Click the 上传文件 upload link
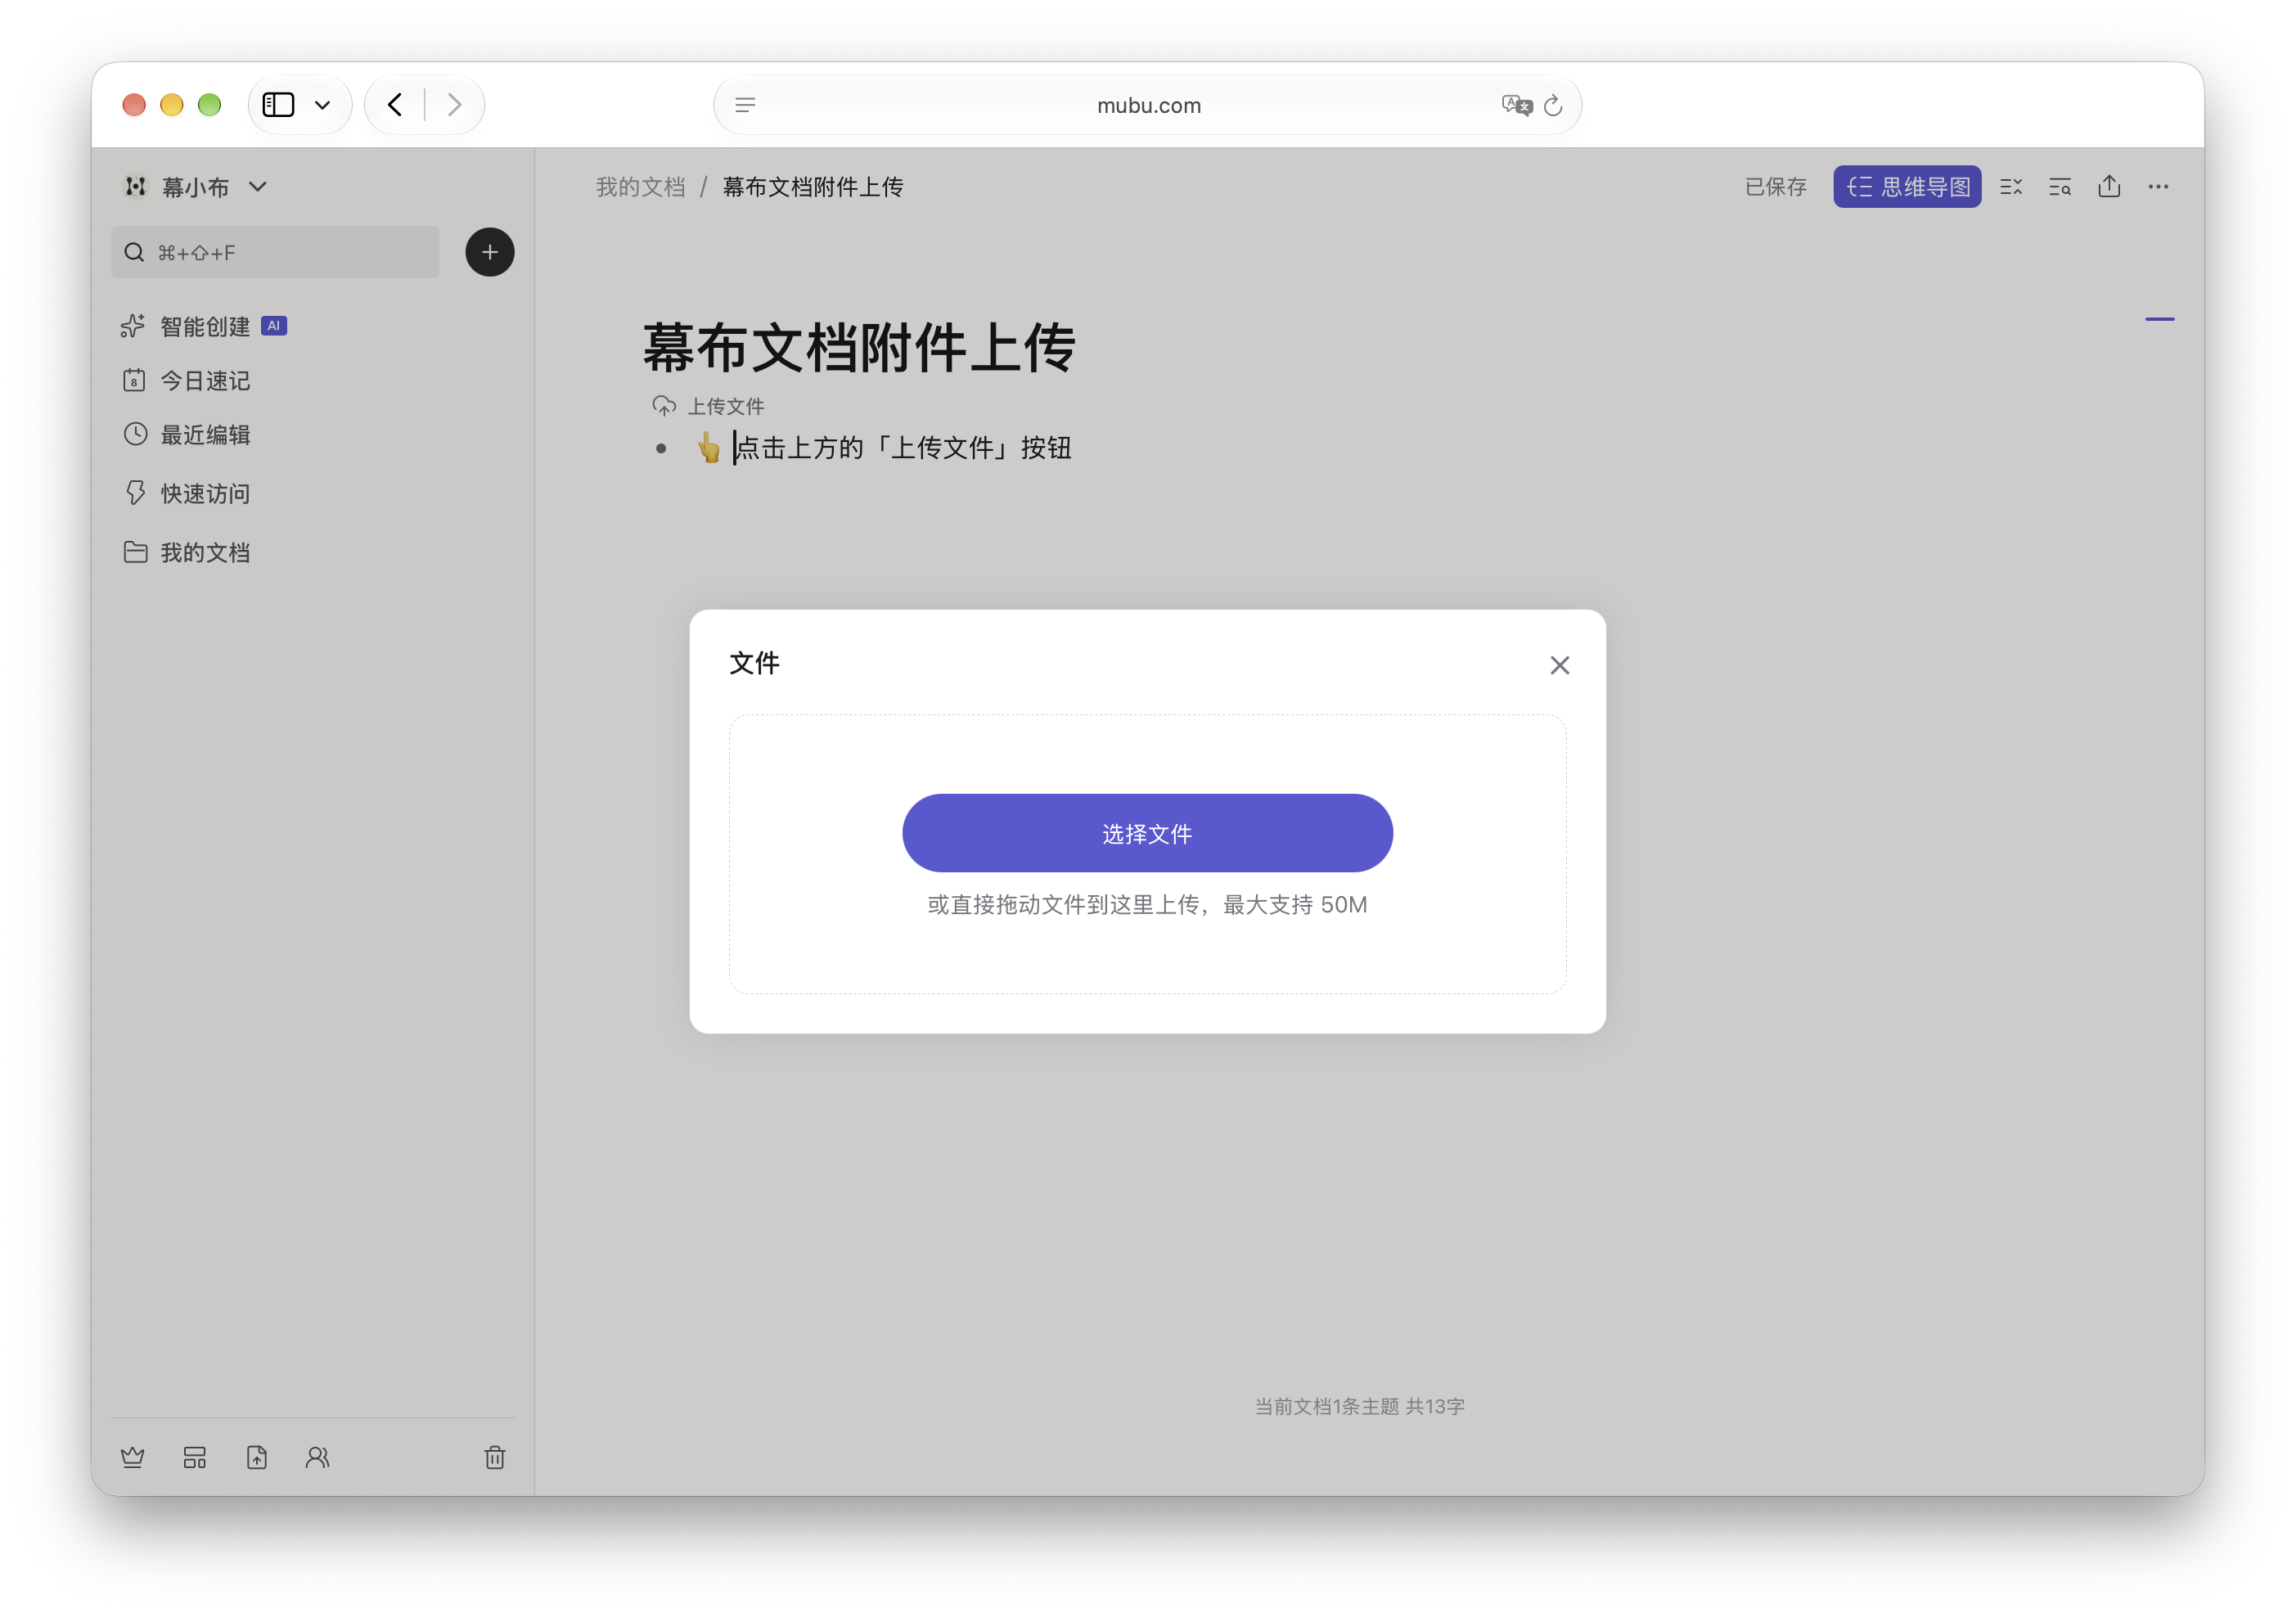2296x1617 pixels. [725, 406]
